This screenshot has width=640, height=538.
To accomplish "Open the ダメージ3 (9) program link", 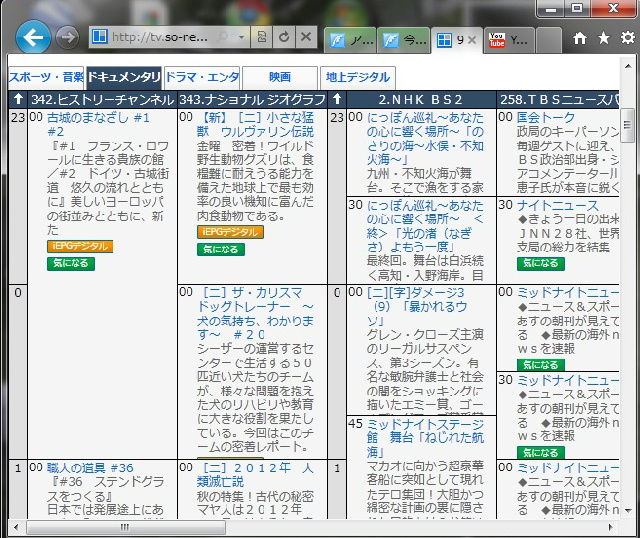I will (417, 306).
